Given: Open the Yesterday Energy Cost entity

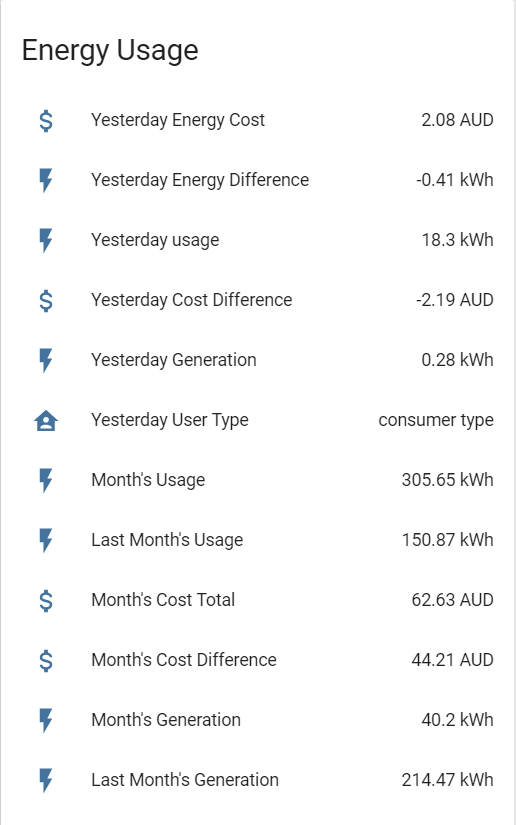Looking at the screenshot, I should [258, 120].
